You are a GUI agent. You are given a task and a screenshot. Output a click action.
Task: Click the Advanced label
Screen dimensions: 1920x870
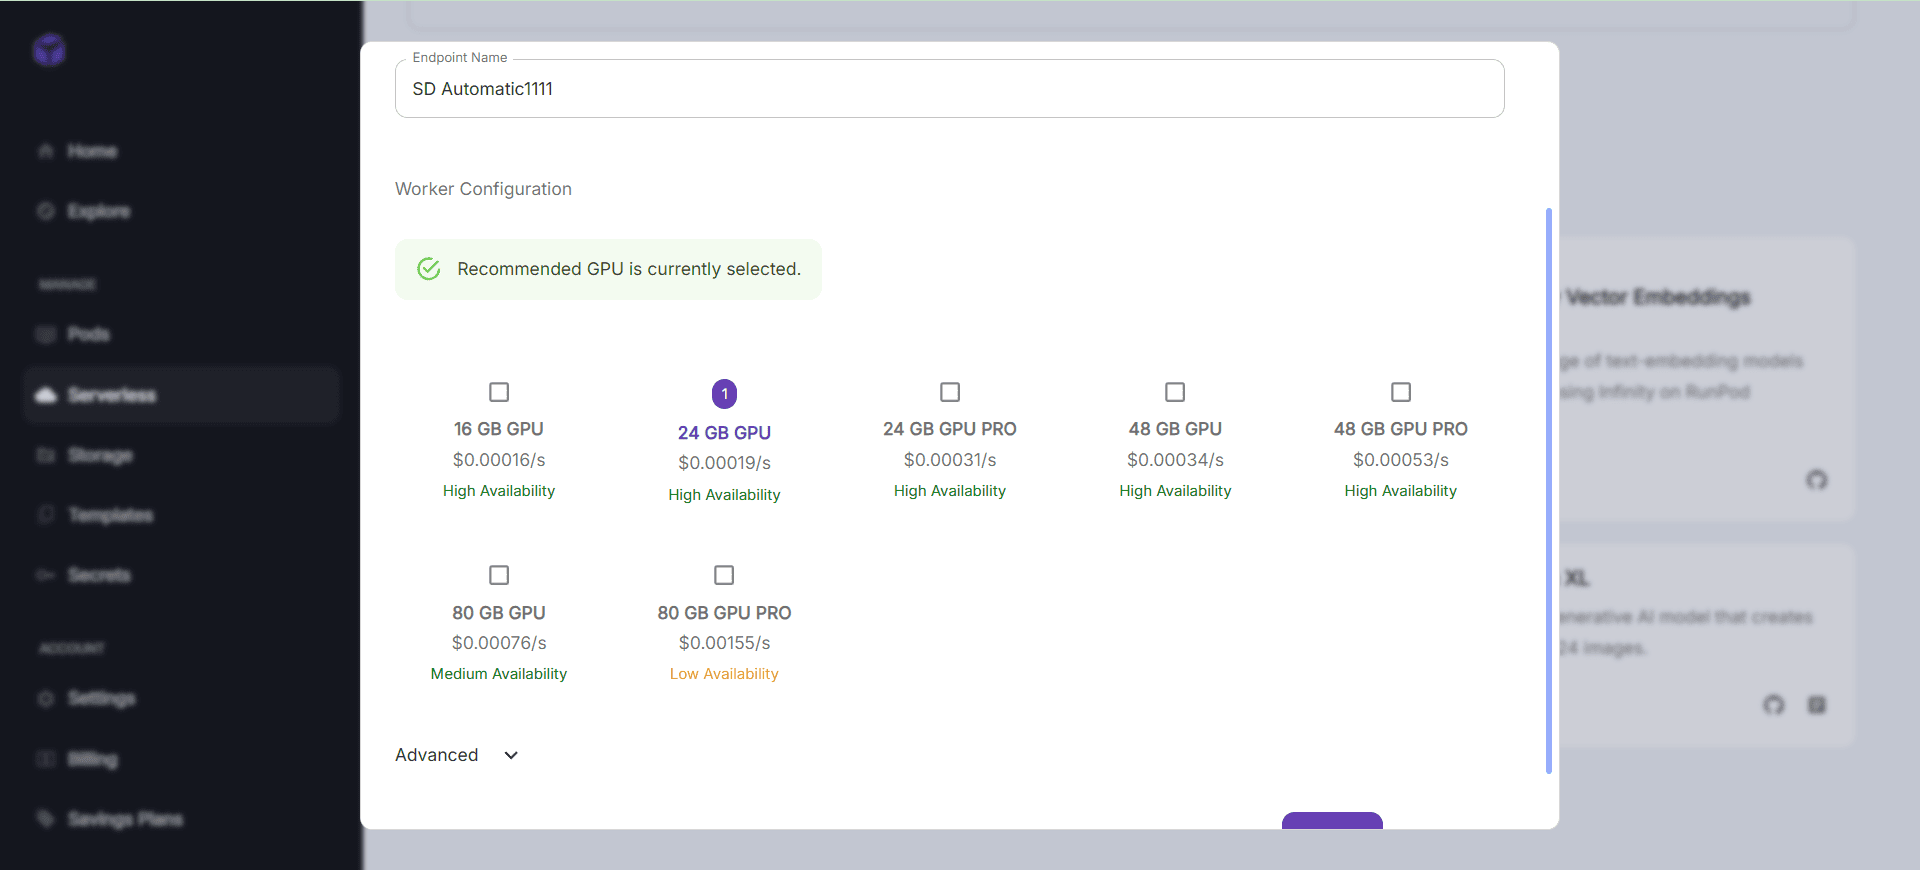click(x=437, y=755)
